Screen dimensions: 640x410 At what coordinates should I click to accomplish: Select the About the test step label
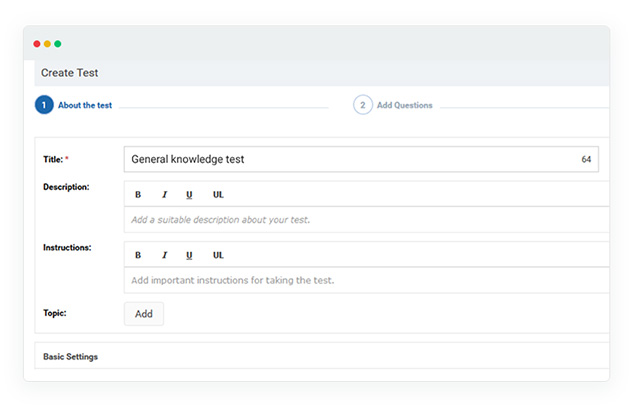[x=85, y=105]
